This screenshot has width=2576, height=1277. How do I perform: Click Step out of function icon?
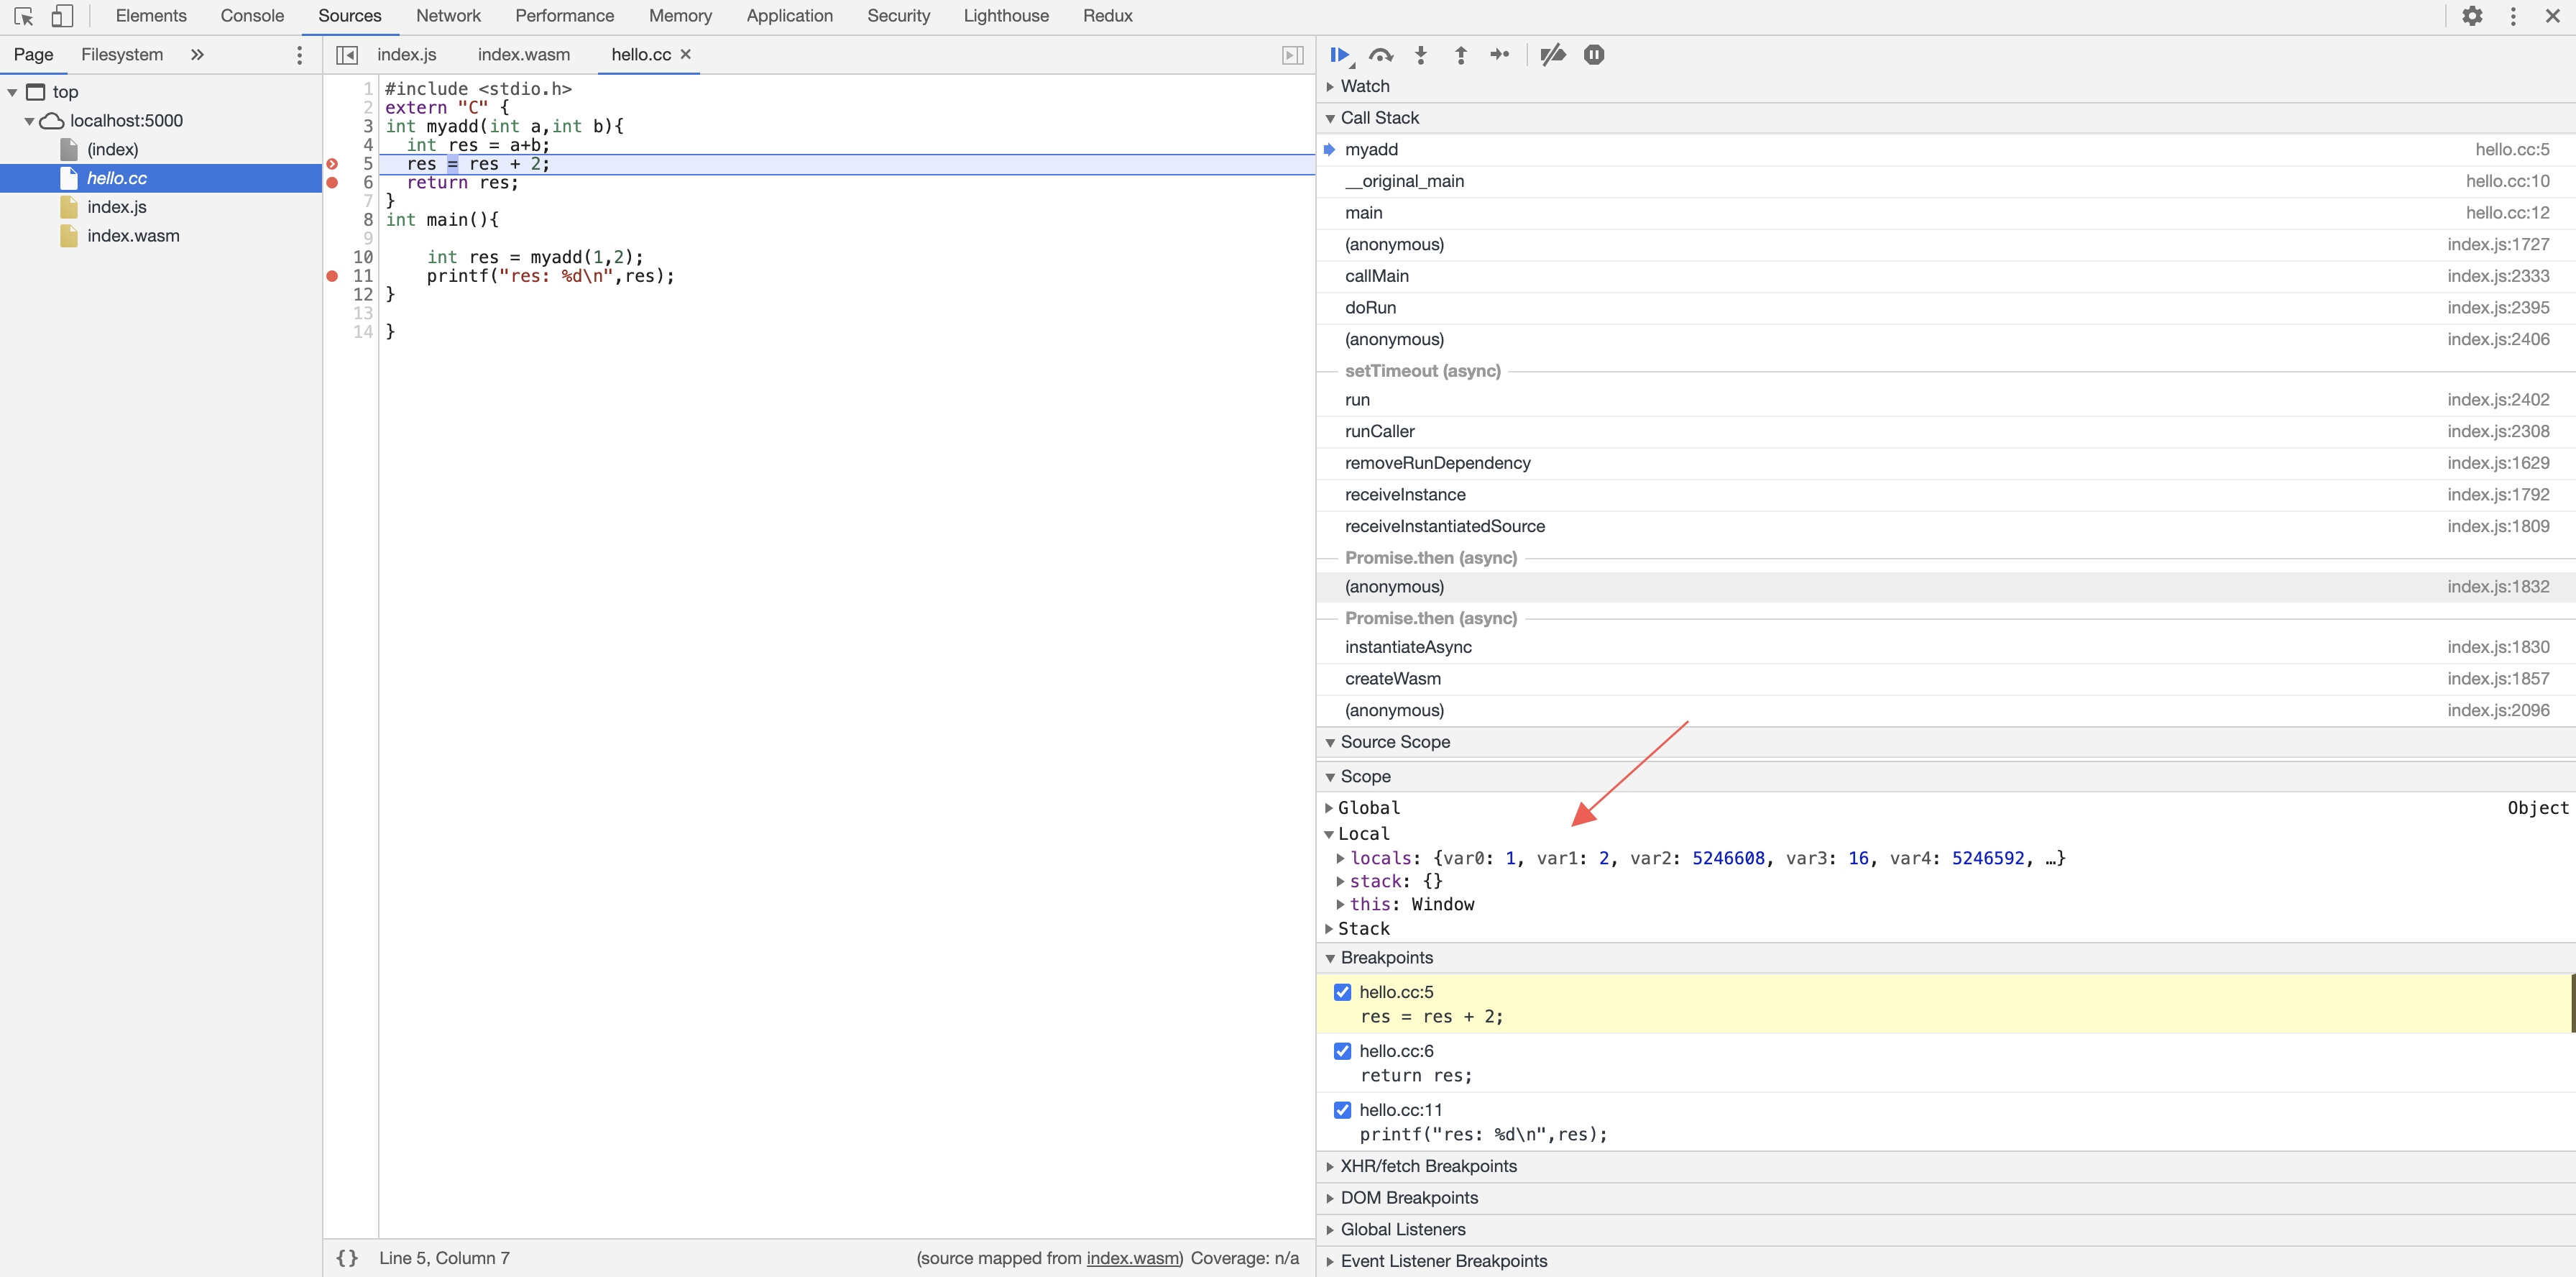(1460, 55)
